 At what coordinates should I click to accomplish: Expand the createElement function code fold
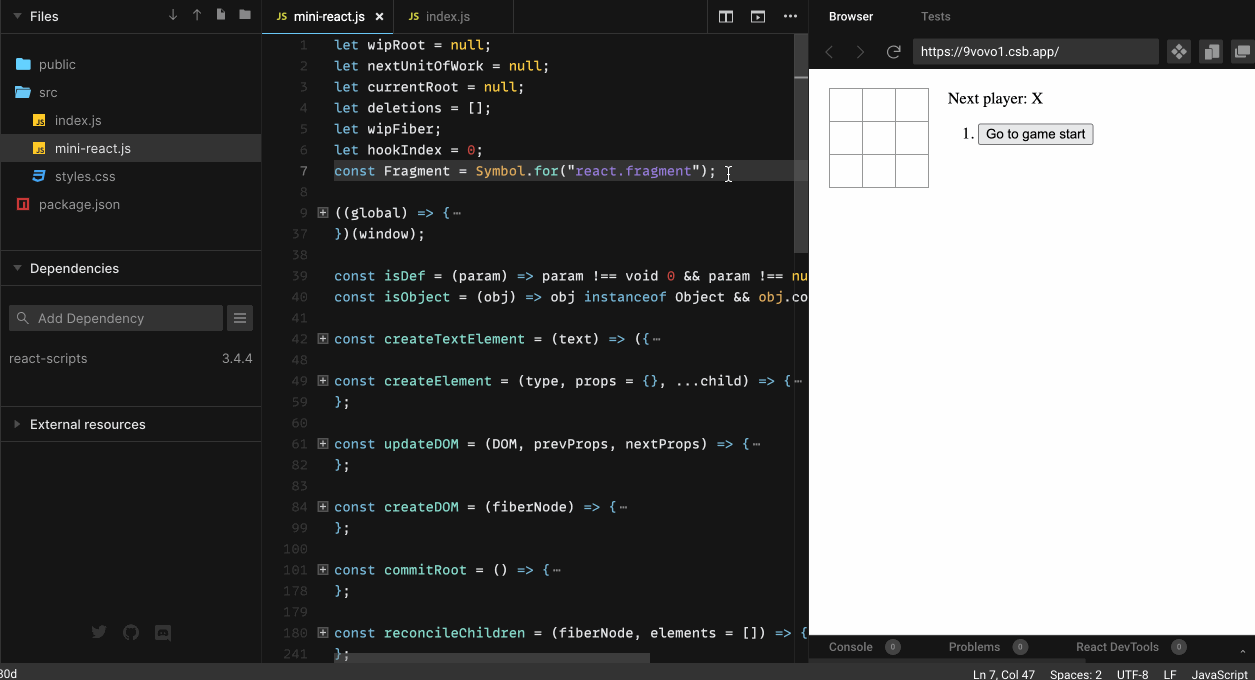pyautogui.click(x=322, y=380)
